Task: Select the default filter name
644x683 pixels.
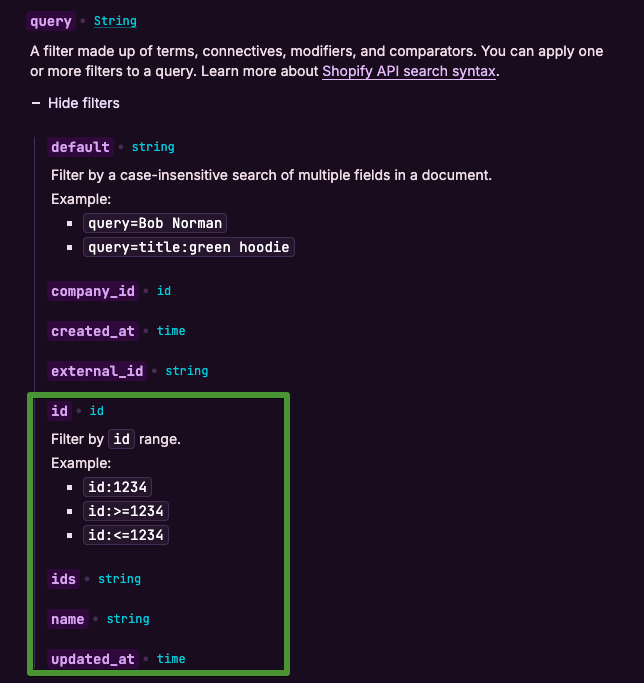Action: point(80,147)
